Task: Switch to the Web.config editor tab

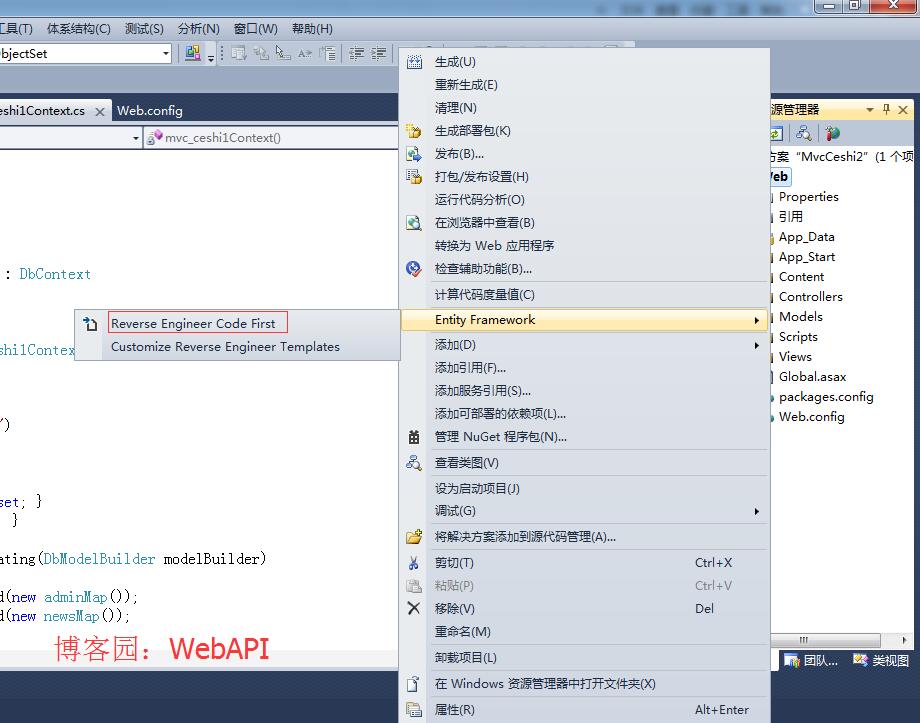Action: click(x=150, y=111)
